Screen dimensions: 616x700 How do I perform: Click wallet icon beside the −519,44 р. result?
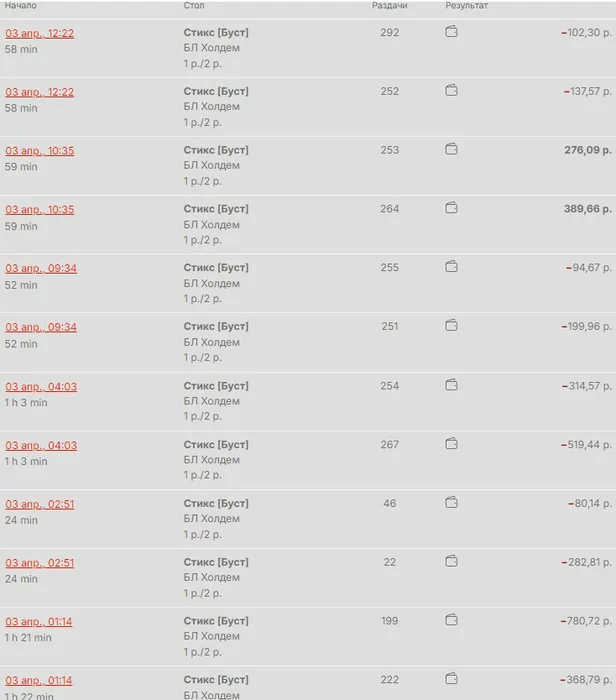click(451, 444)
